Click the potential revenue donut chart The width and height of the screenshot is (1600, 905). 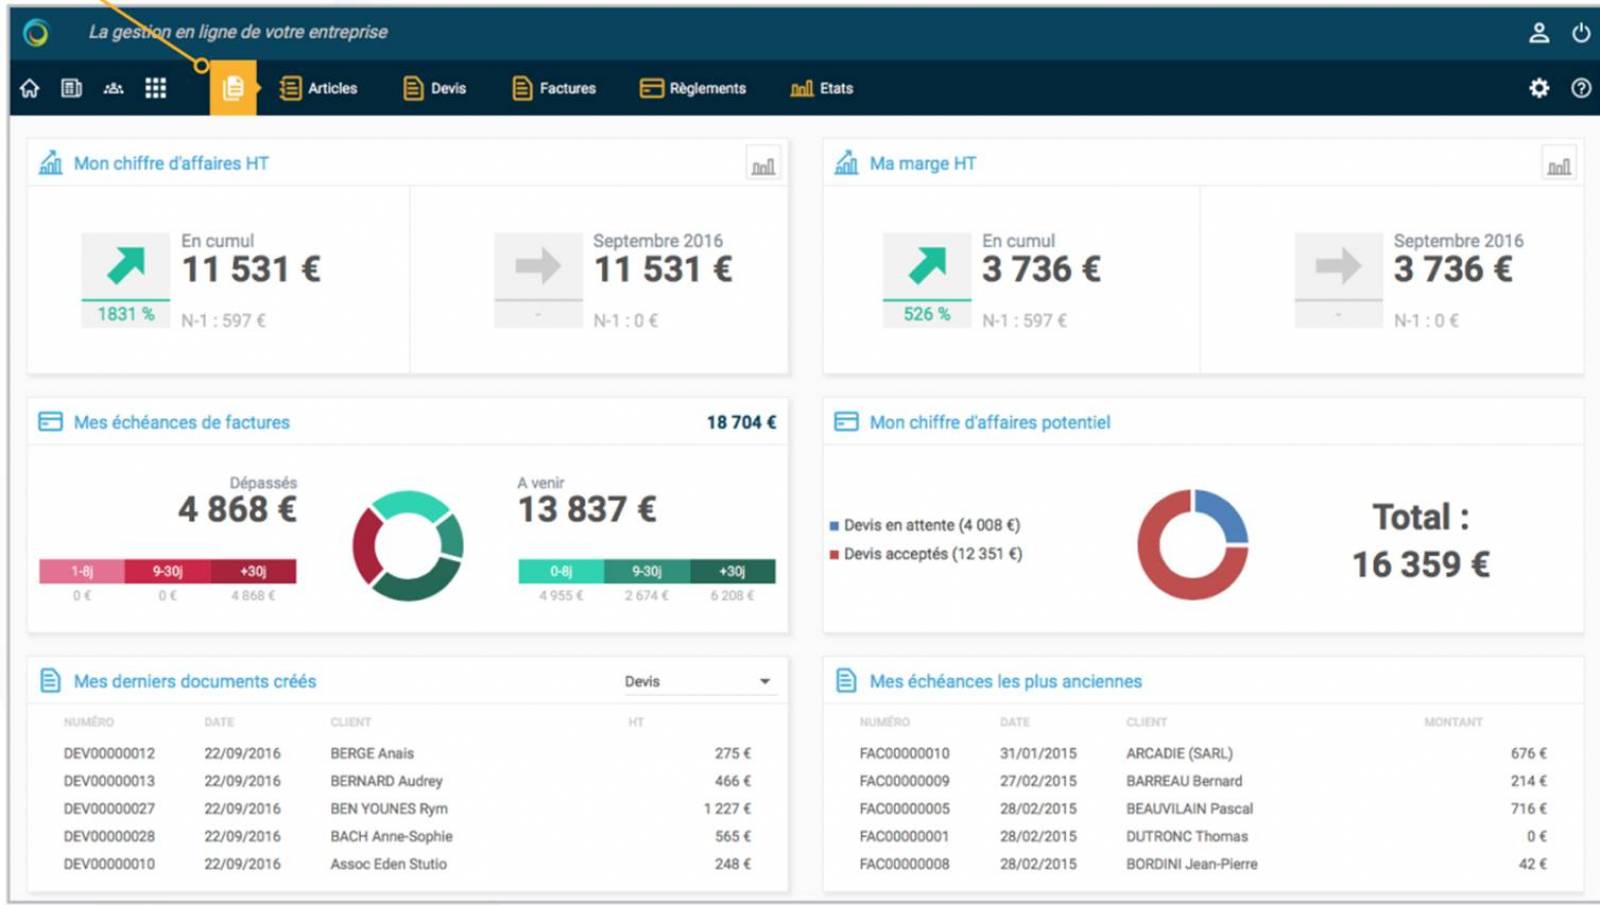1192,545
